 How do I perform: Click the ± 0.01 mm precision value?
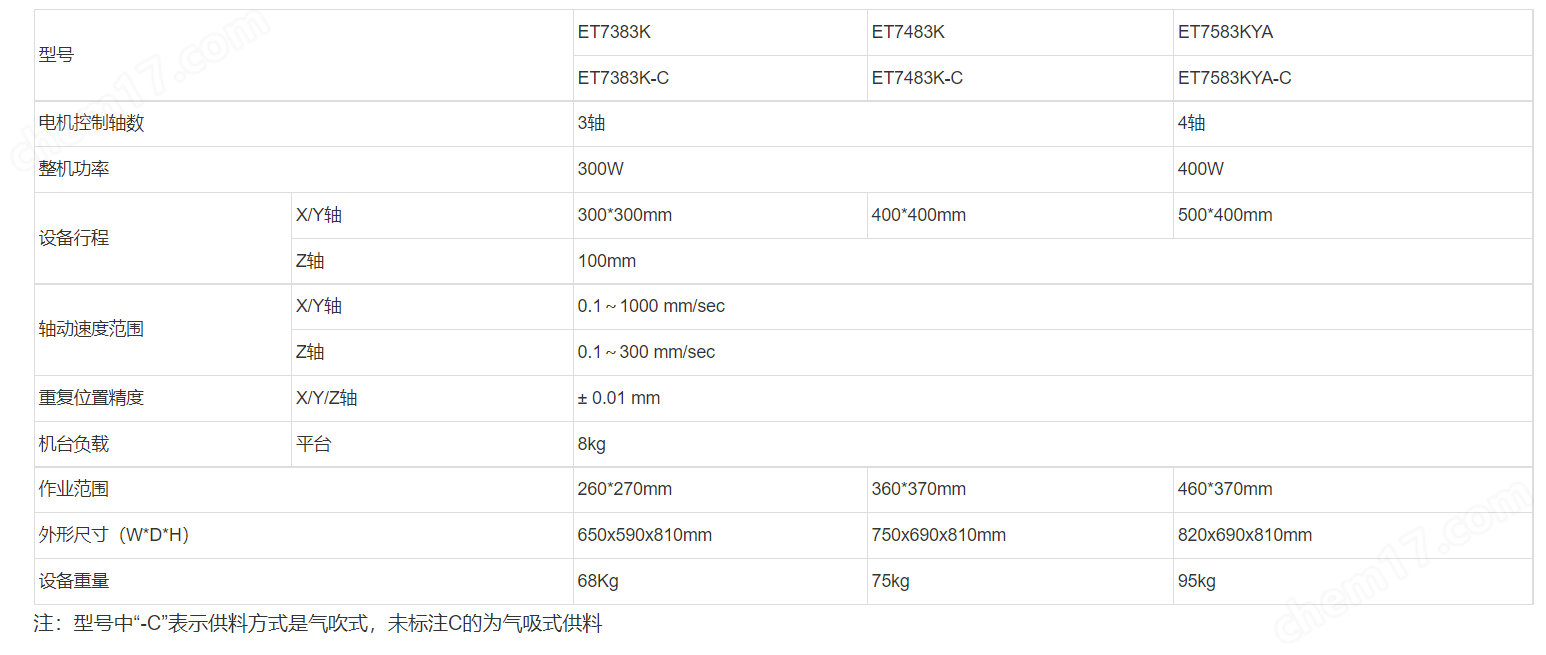(x=618, y=398)
